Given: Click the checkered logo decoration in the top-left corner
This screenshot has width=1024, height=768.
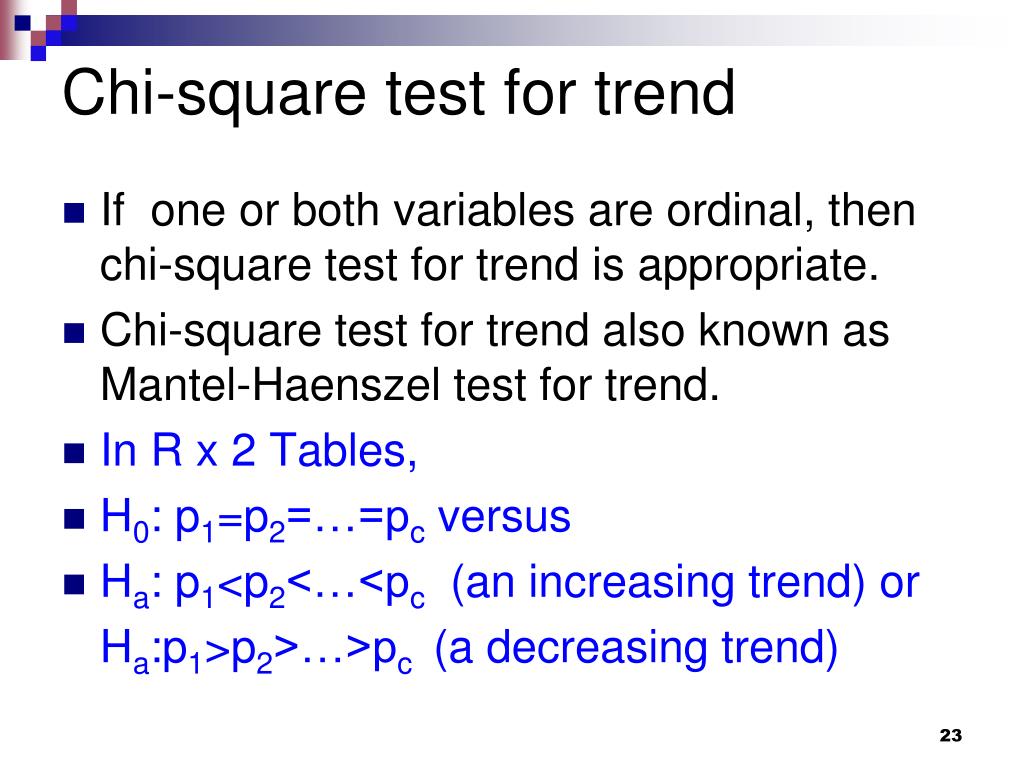Looking at the screenshot, I should (x=38, y=30).
